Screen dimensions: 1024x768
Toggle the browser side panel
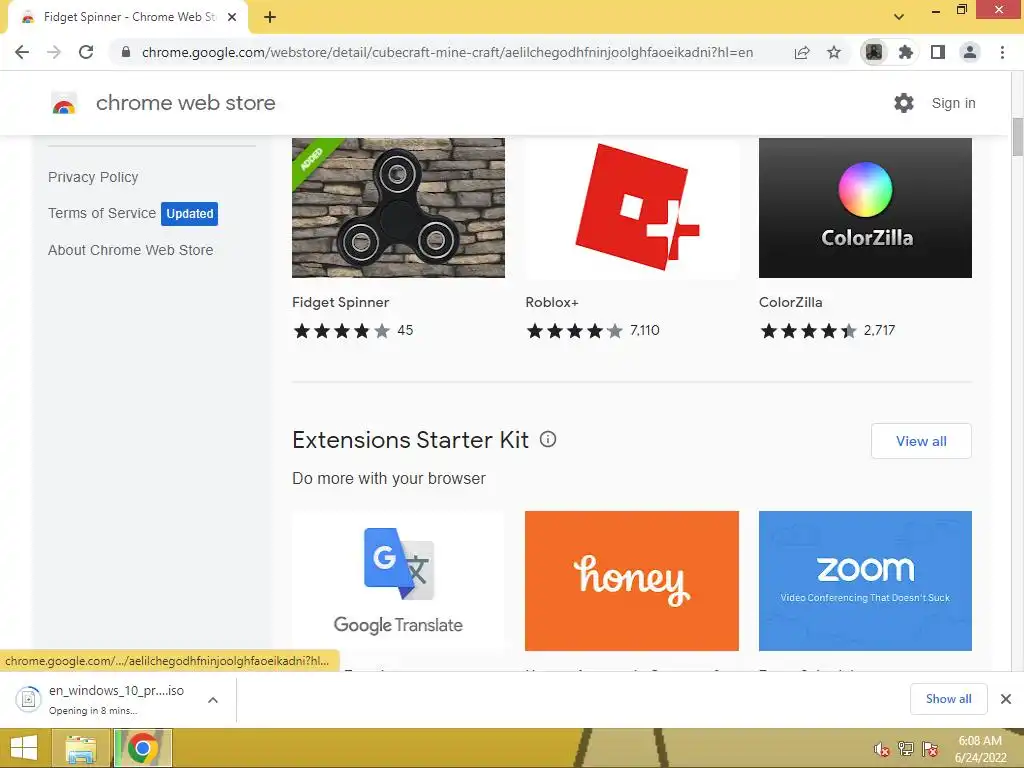pyautogui.click(x=938, y=52)
